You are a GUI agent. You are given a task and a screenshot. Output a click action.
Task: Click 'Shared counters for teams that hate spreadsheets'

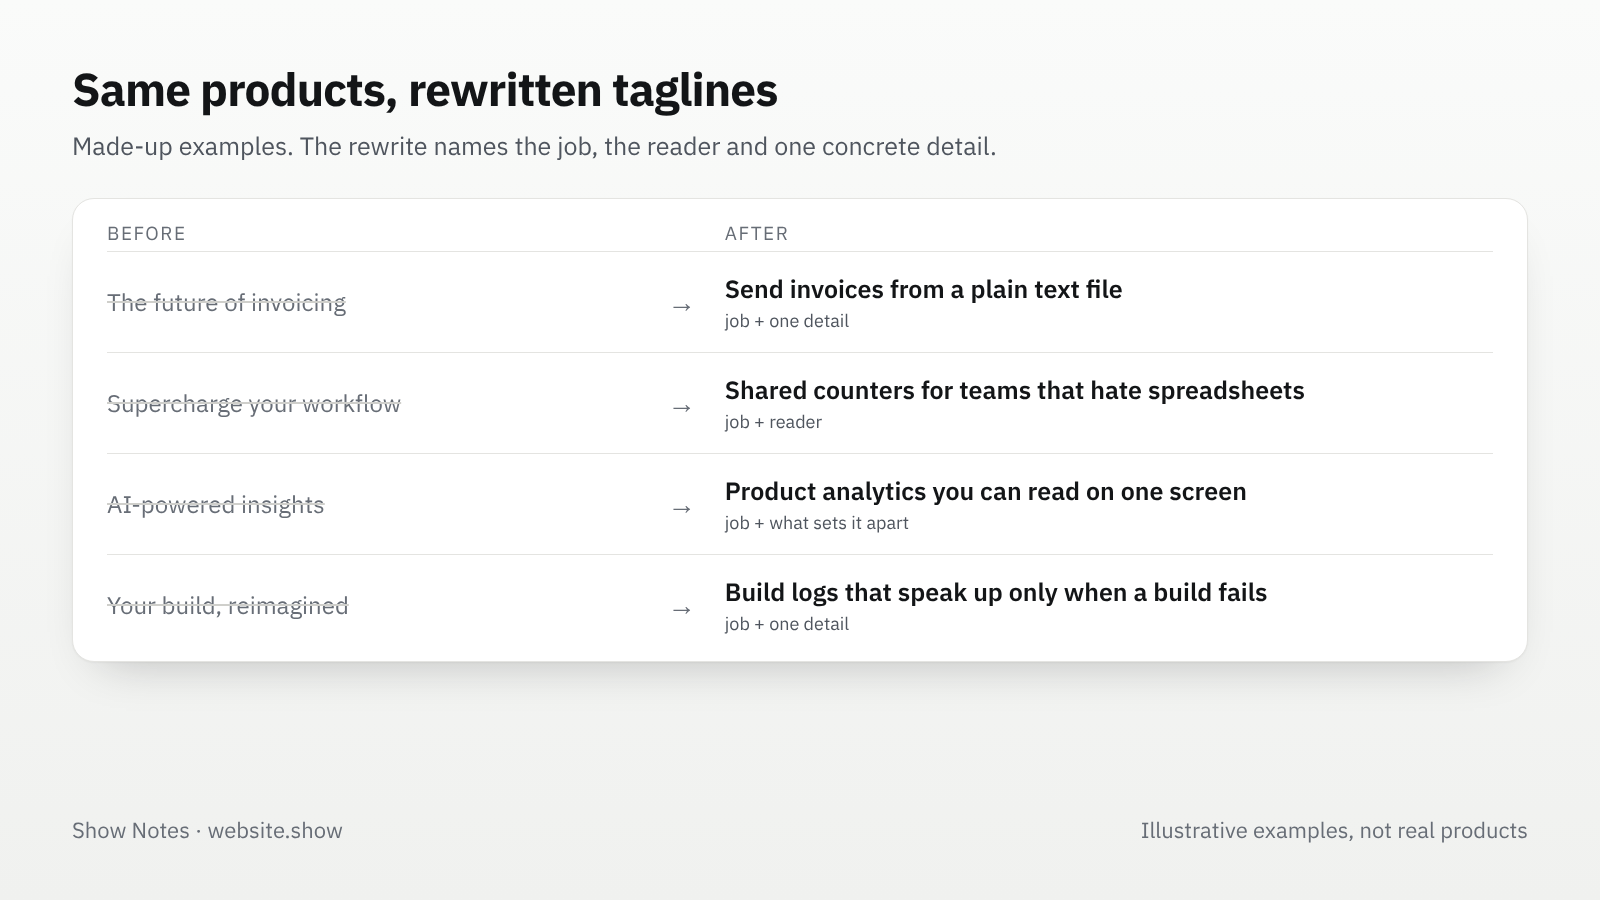(1014, 391)
